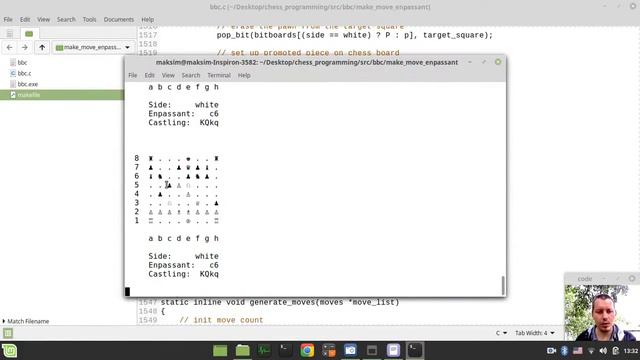Expand Match Filename section
This screenshot has height=360, width=640.
pos(25,321)
